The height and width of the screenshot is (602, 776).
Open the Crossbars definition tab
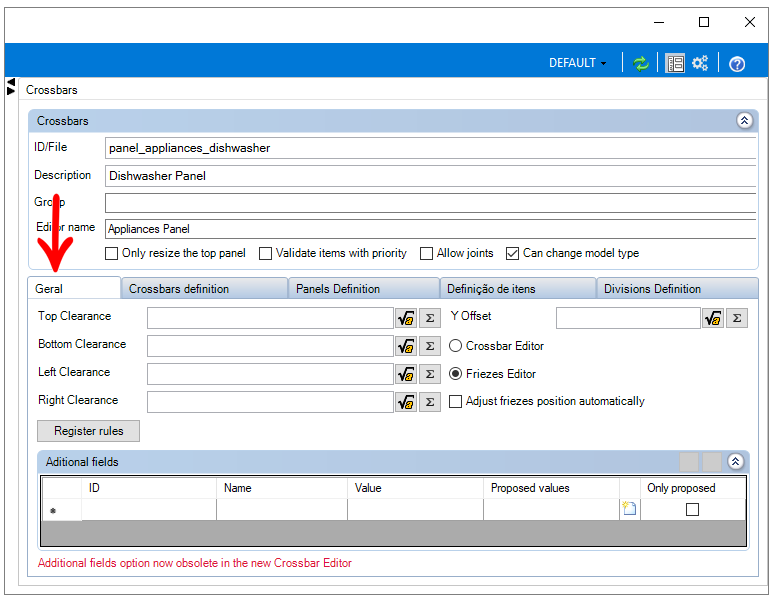[x=204, y=289]
